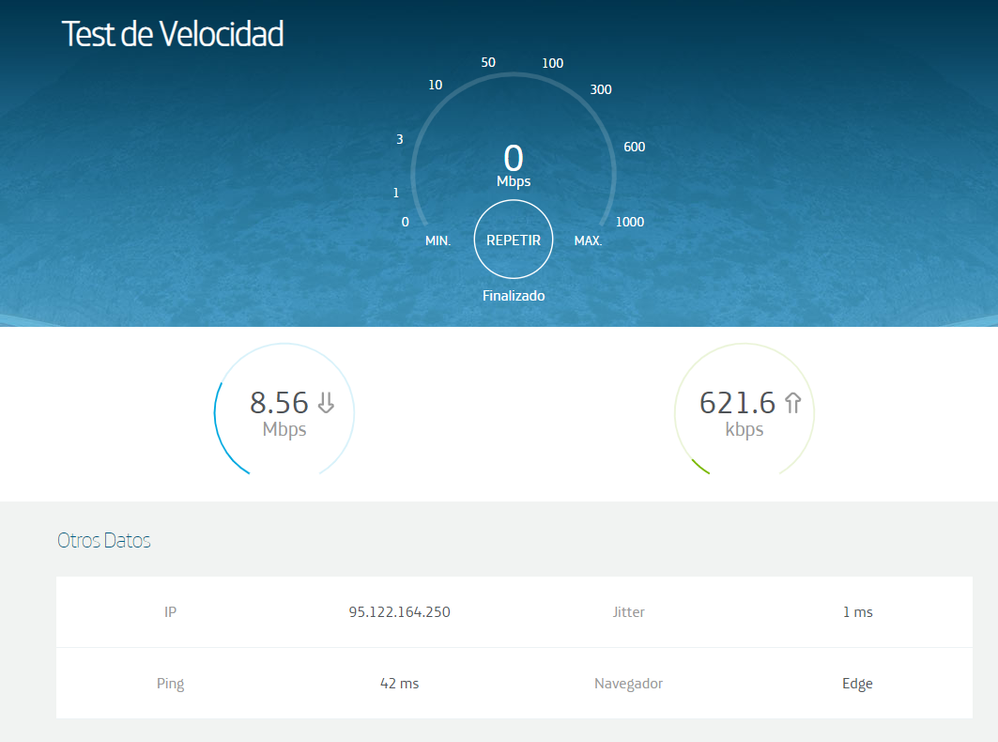Click the speedometer gauge showing 0 Mbps
Screen dimensions: 998x742
(x=513, y=160)
